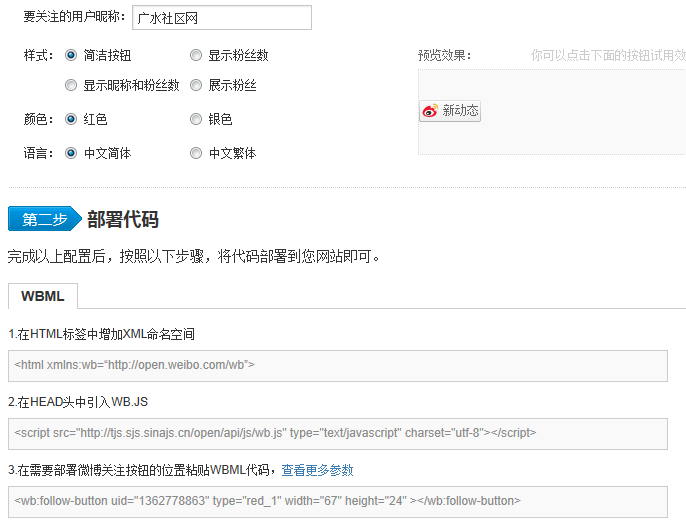Choose the 展示粉丝 style radio

coord(196,85)
